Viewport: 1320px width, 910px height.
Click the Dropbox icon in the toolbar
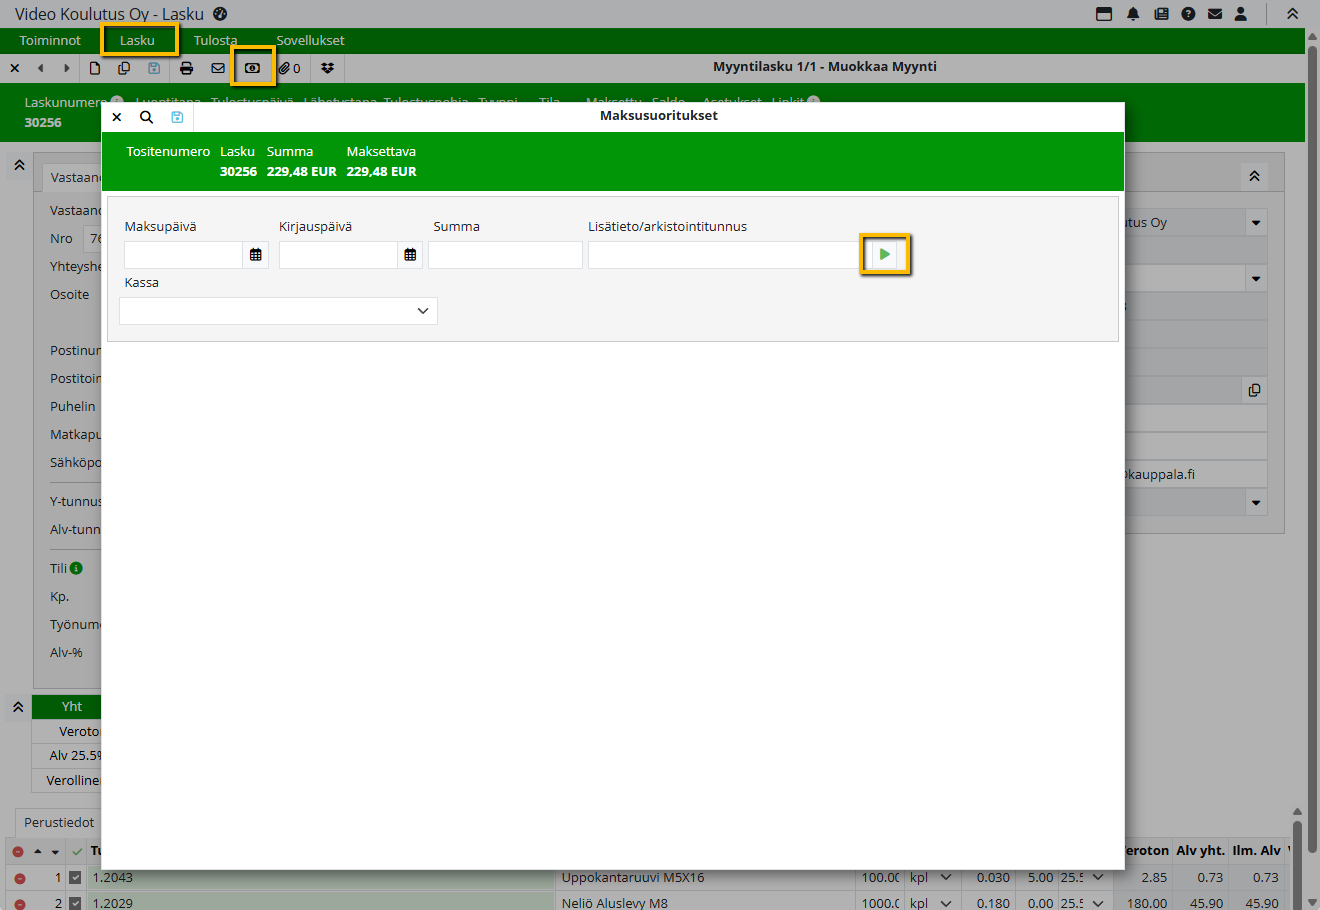[x=327, y=68]
